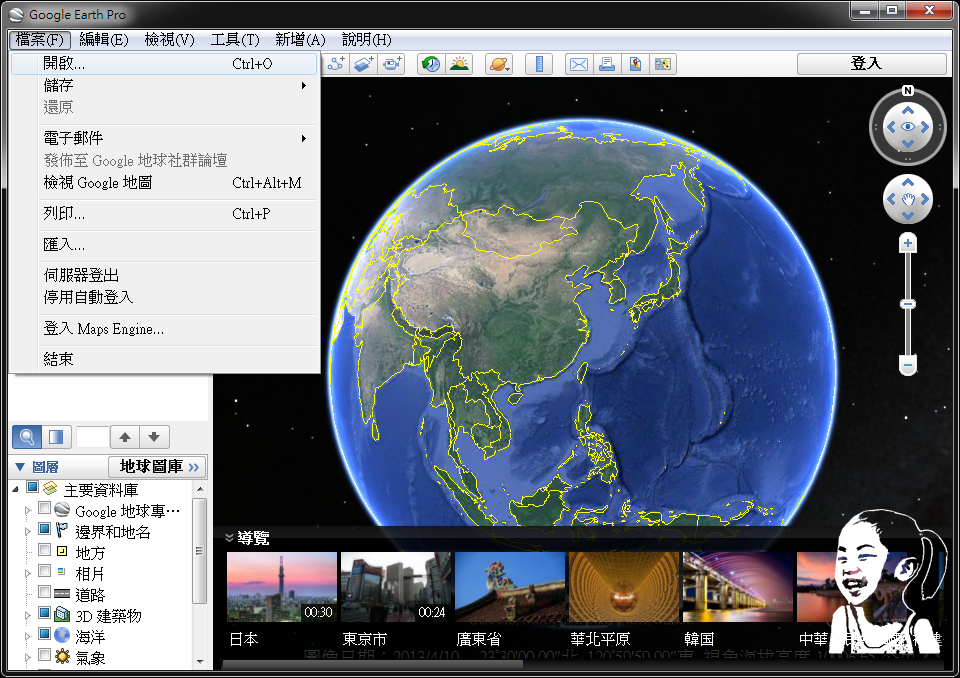Enable the 氣象 layer checkbox
Viewport: 960px width, 678px height.
[44, 654]
